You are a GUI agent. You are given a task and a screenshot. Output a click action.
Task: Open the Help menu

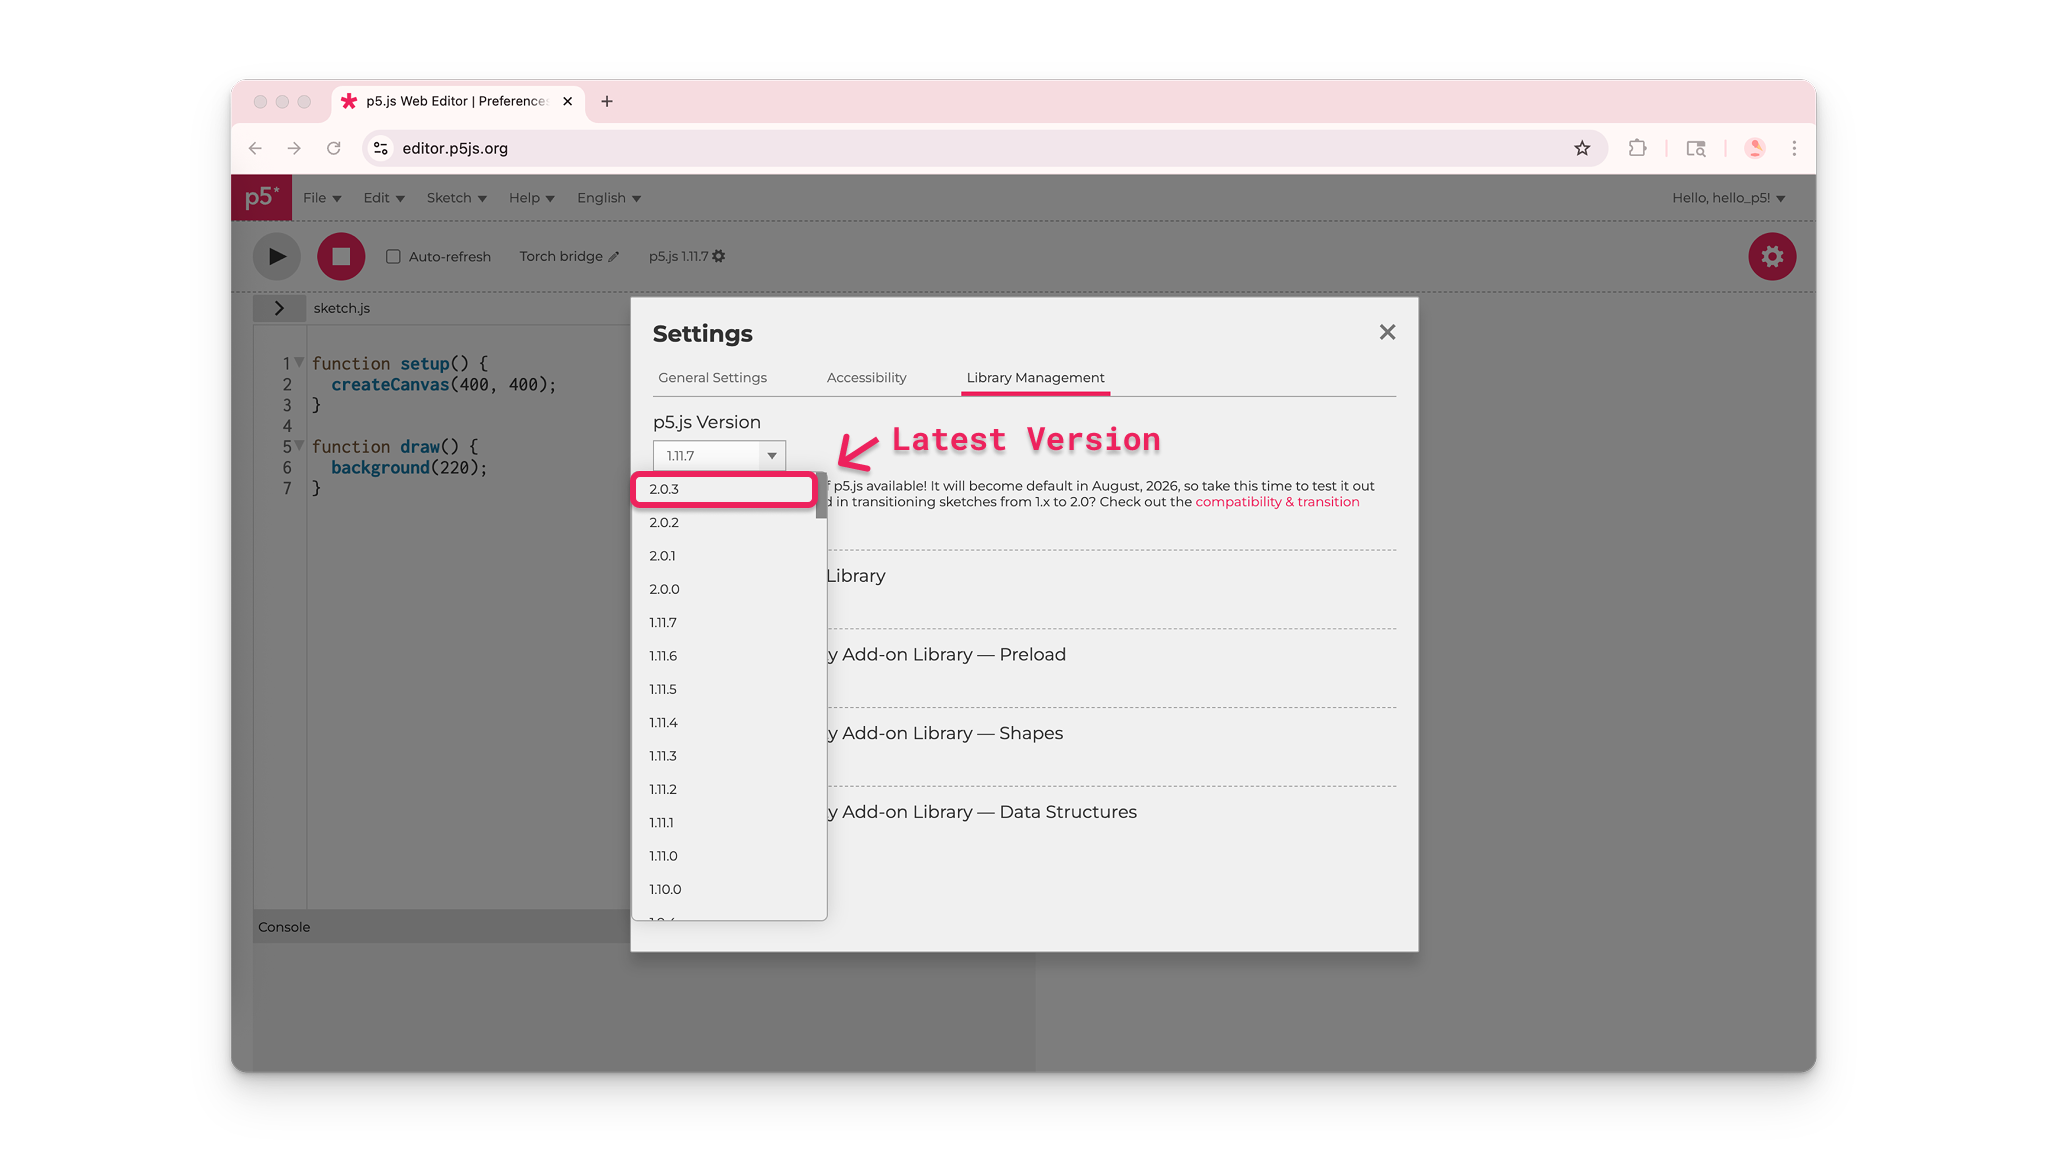[531, 198]
